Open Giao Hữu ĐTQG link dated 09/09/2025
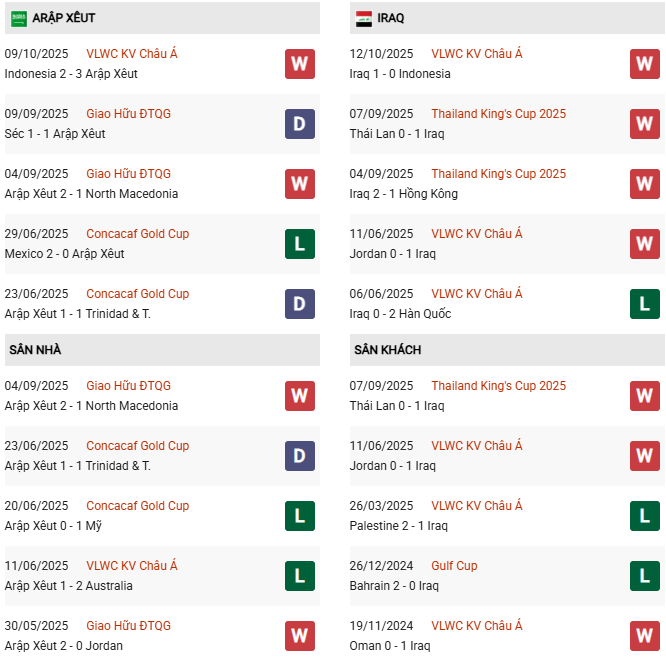This screenshot has height=657, width=666. click(x=129, y=114)
